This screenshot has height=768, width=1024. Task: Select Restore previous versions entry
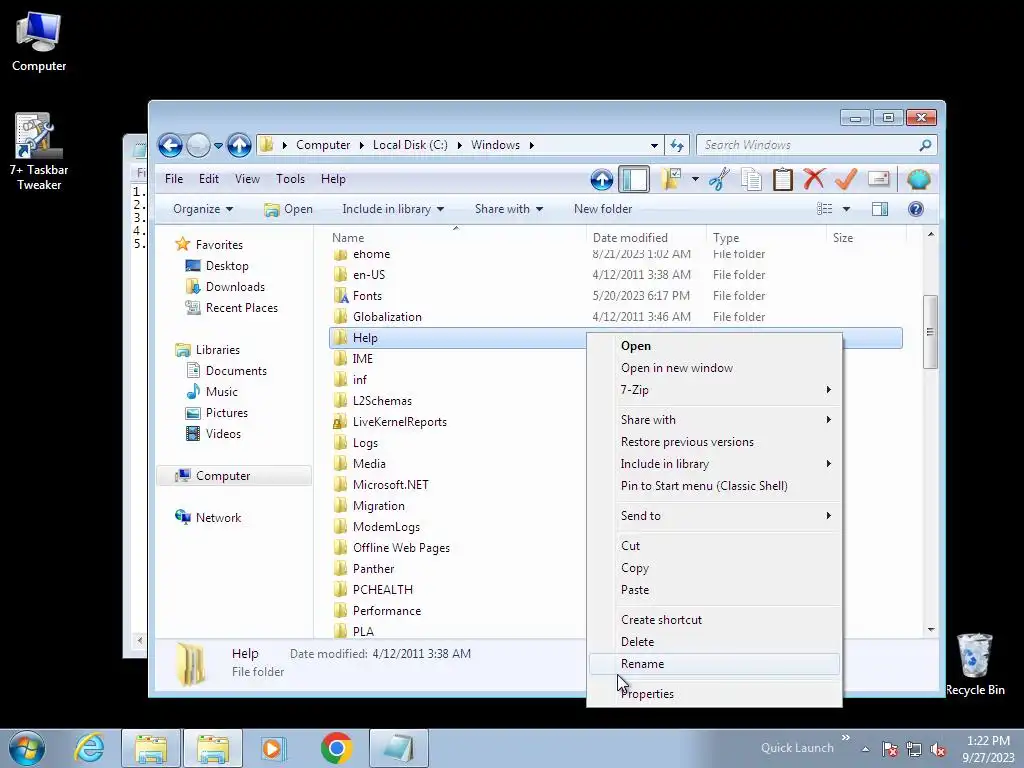[x=714, y=442]
